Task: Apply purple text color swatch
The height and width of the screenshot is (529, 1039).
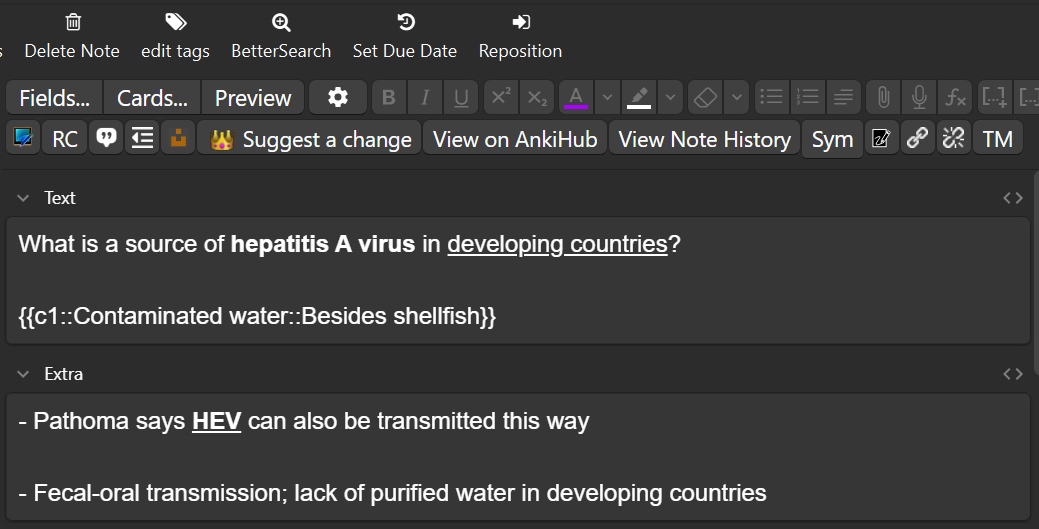Action: coord(576,97)
